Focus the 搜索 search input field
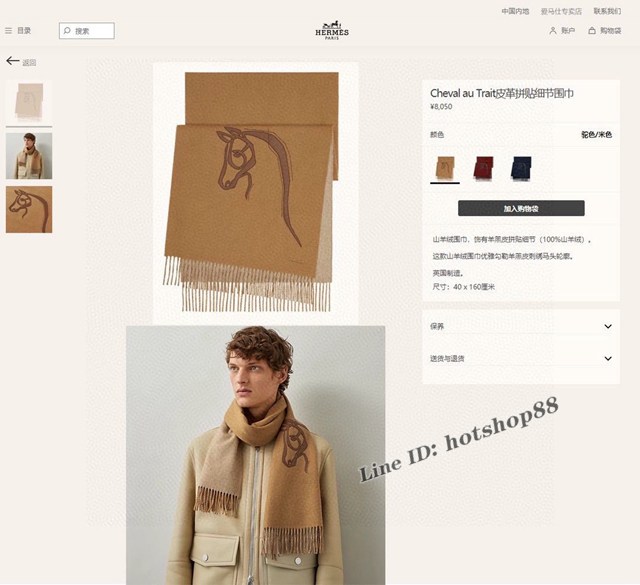640x585 pixels. click(87, 31)
